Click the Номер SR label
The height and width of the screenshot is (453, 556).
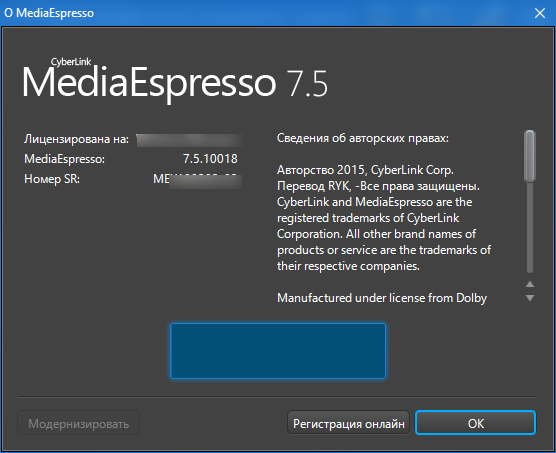point(52,179)
